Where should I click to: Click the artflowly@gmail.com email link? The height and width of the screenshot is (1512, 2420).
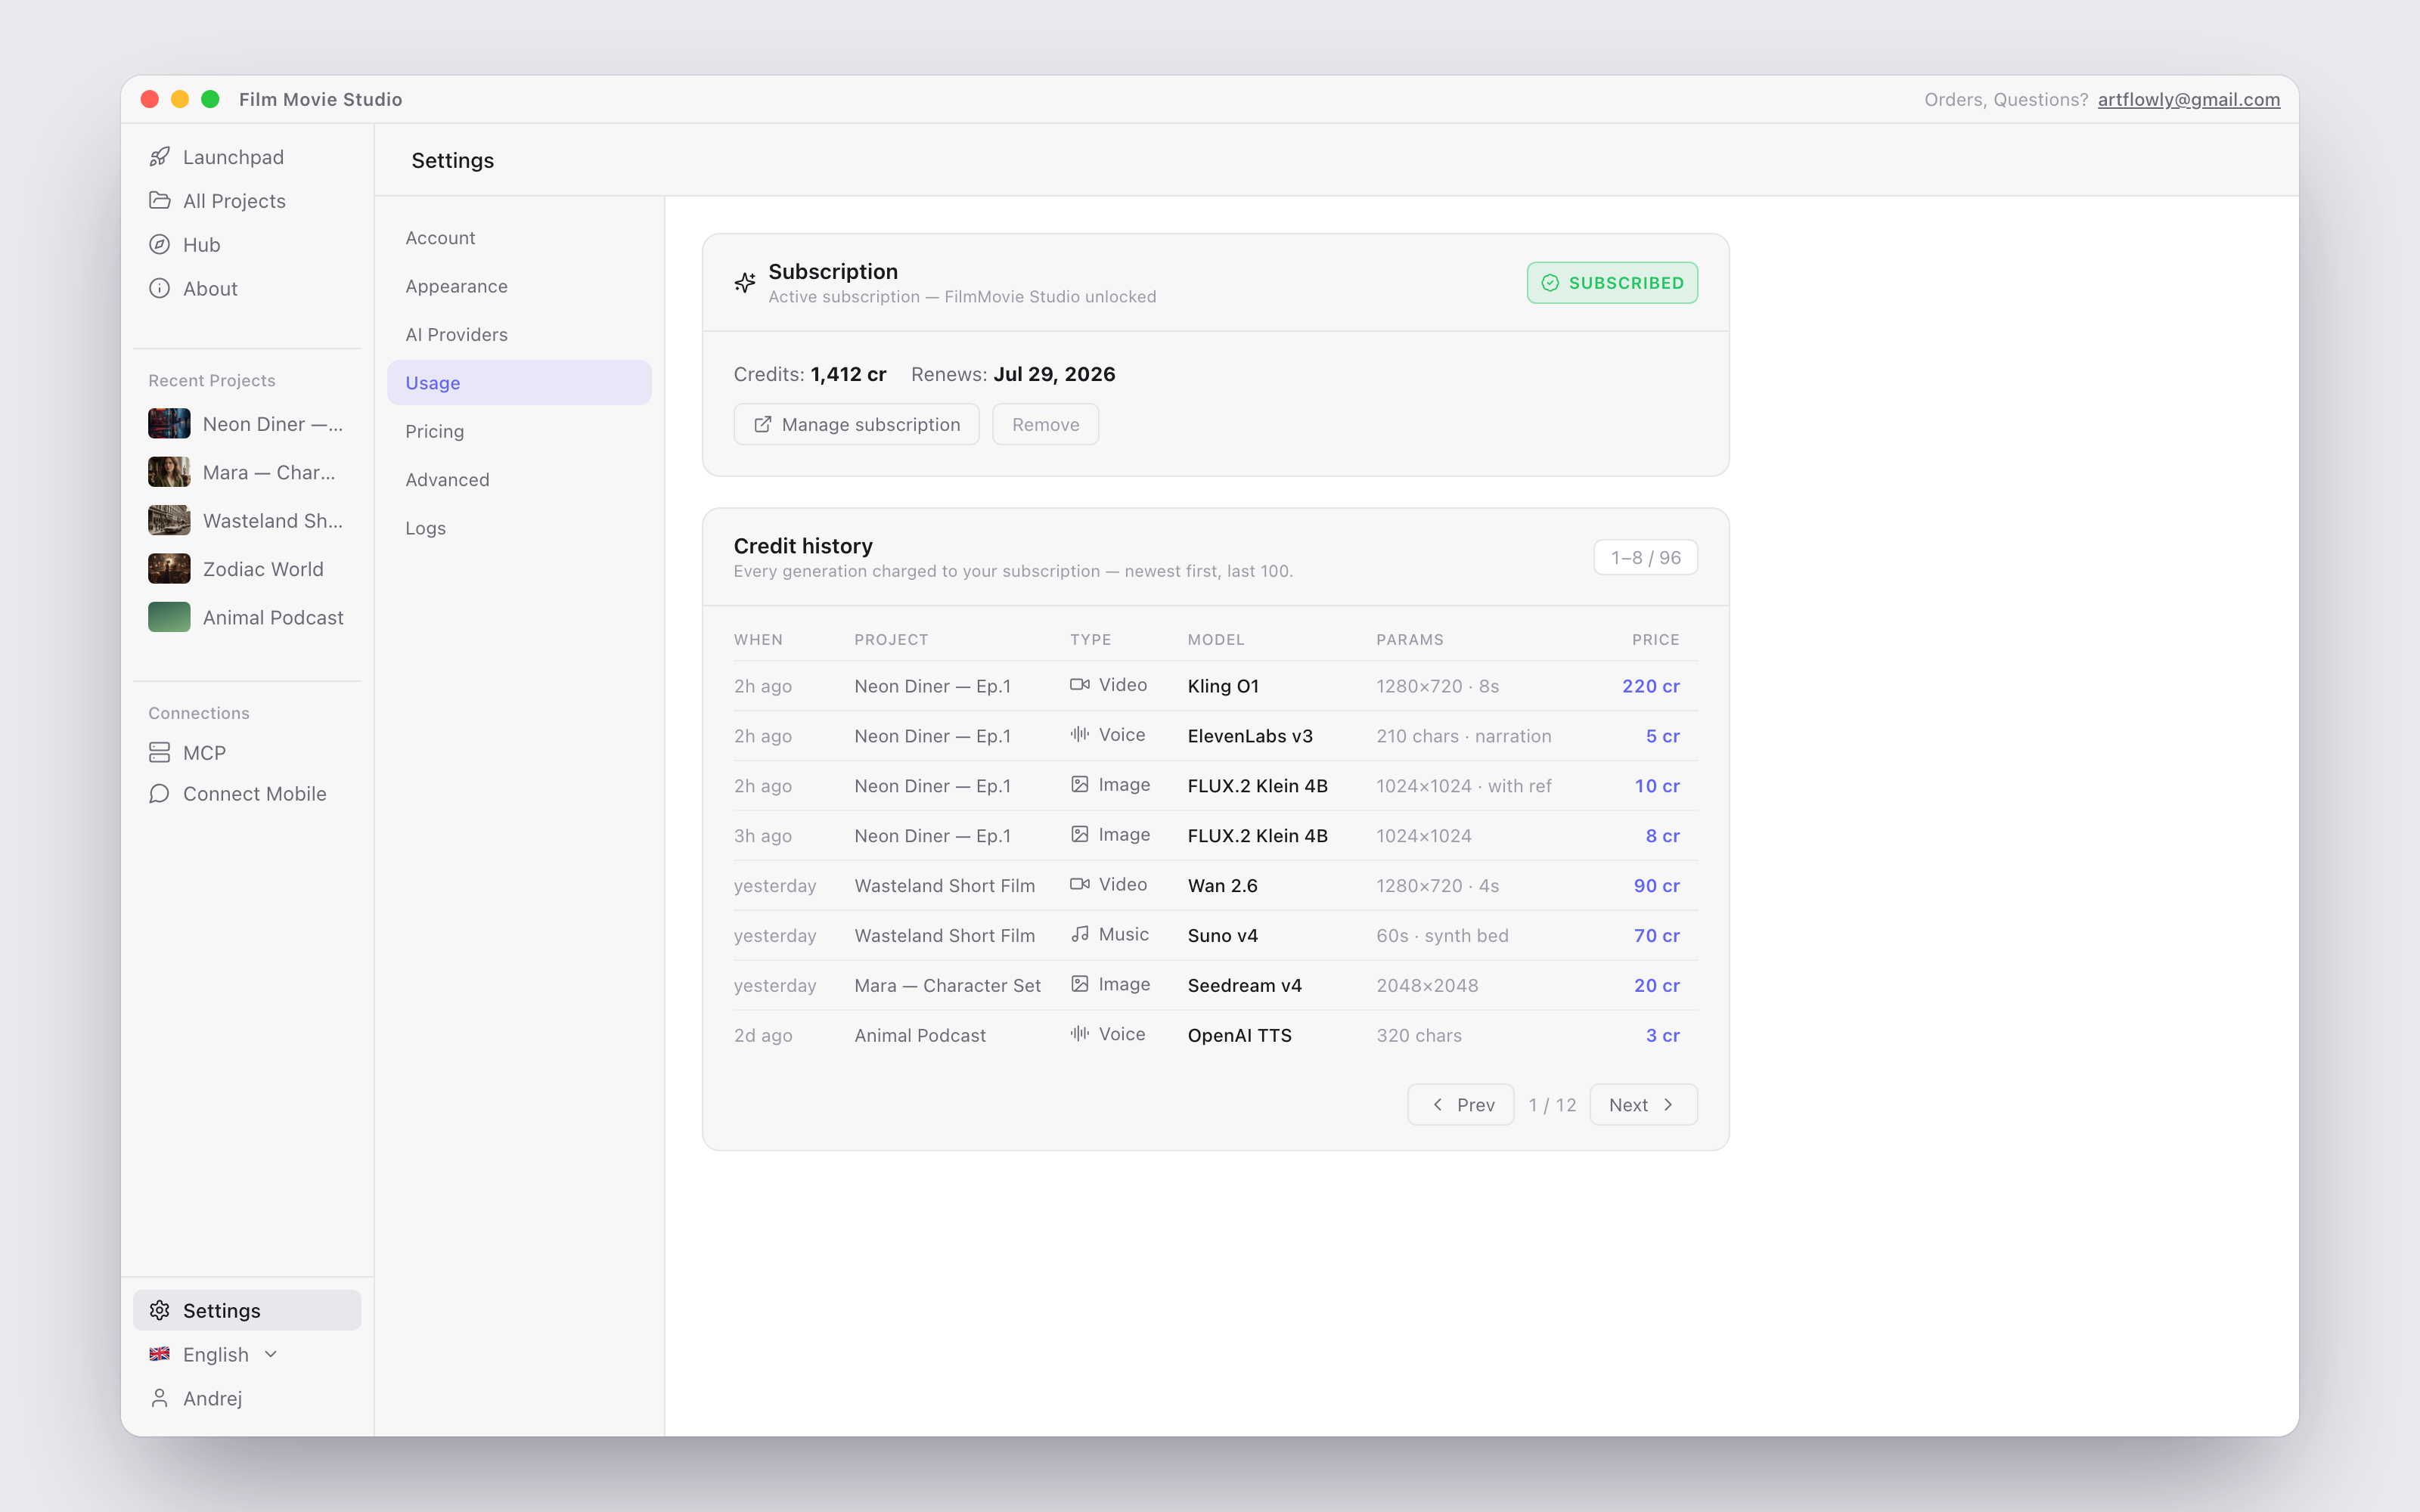coord(2188,99)
